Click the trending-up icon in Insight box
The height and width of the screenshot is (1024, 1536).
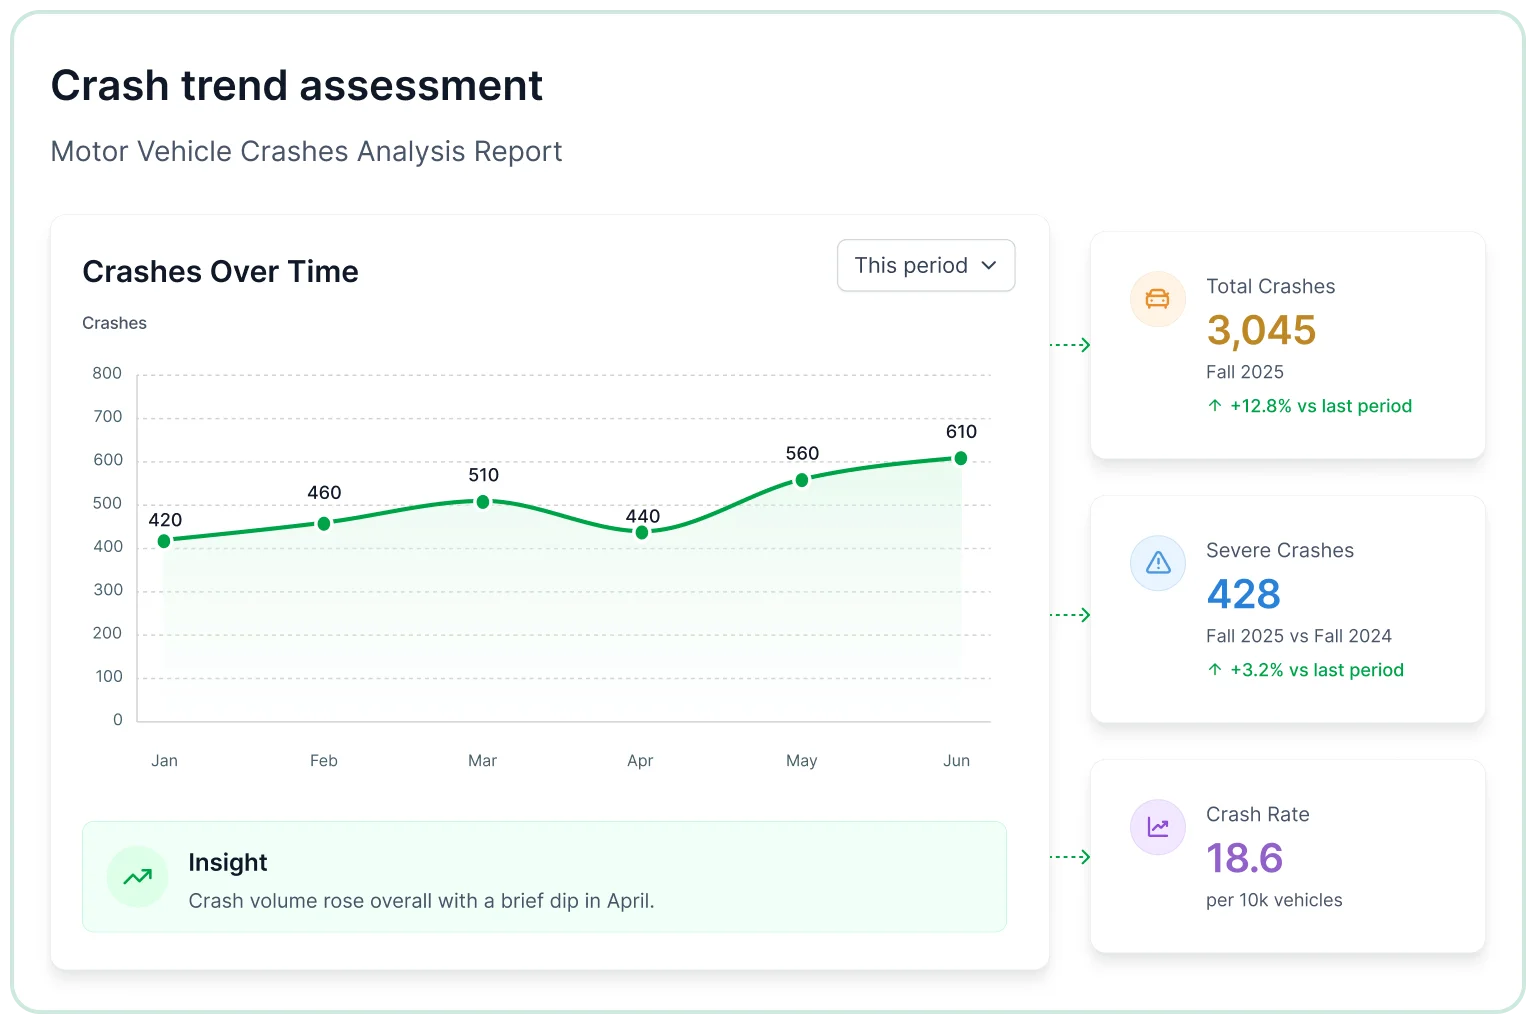click(137, 877)
